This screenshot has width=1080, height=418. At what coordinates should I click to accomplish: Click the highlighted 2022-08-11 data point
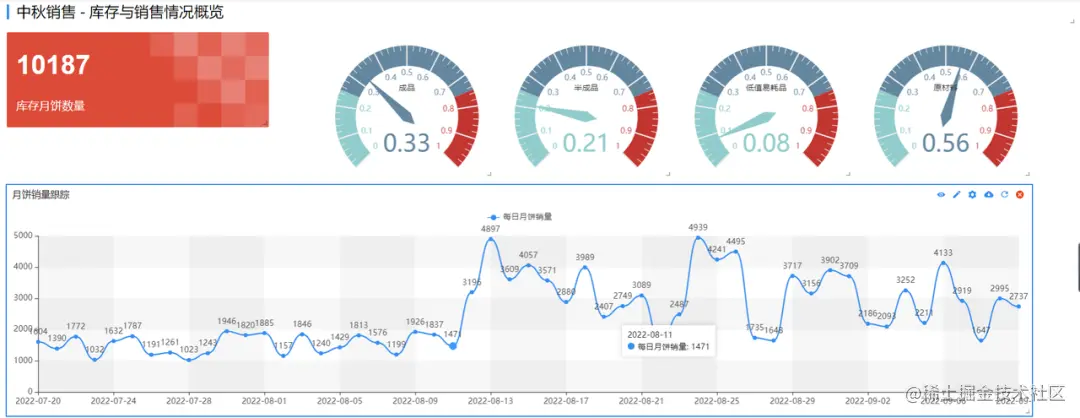point(453,346)
